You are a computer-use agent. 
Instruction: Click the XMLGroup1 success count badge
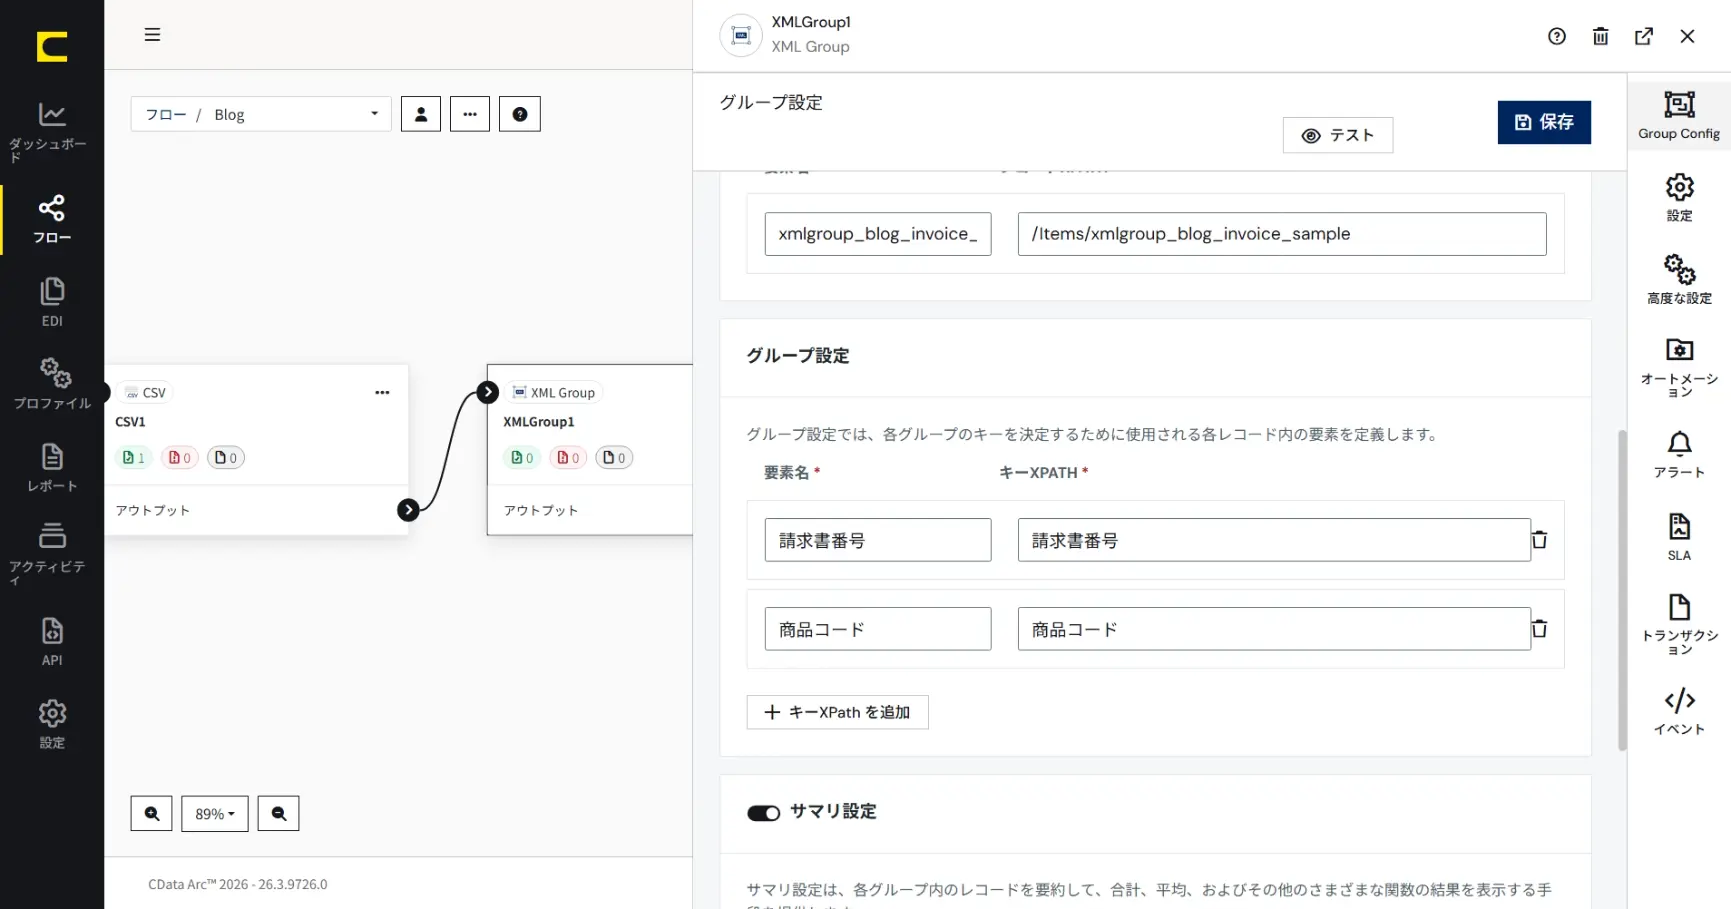click(x=522, y=458)
